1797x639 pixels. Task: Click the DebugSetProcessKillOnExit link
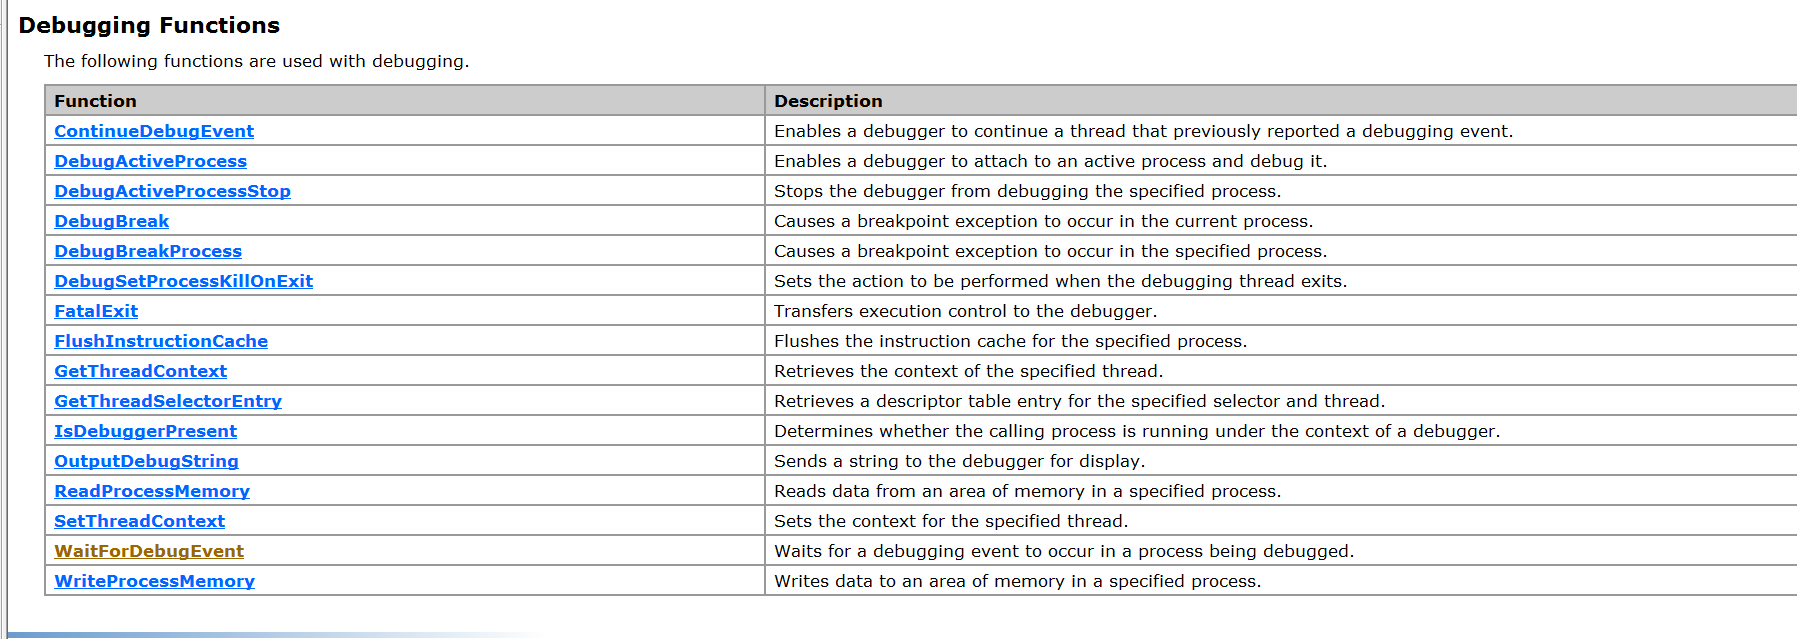(x=183, y=281)
